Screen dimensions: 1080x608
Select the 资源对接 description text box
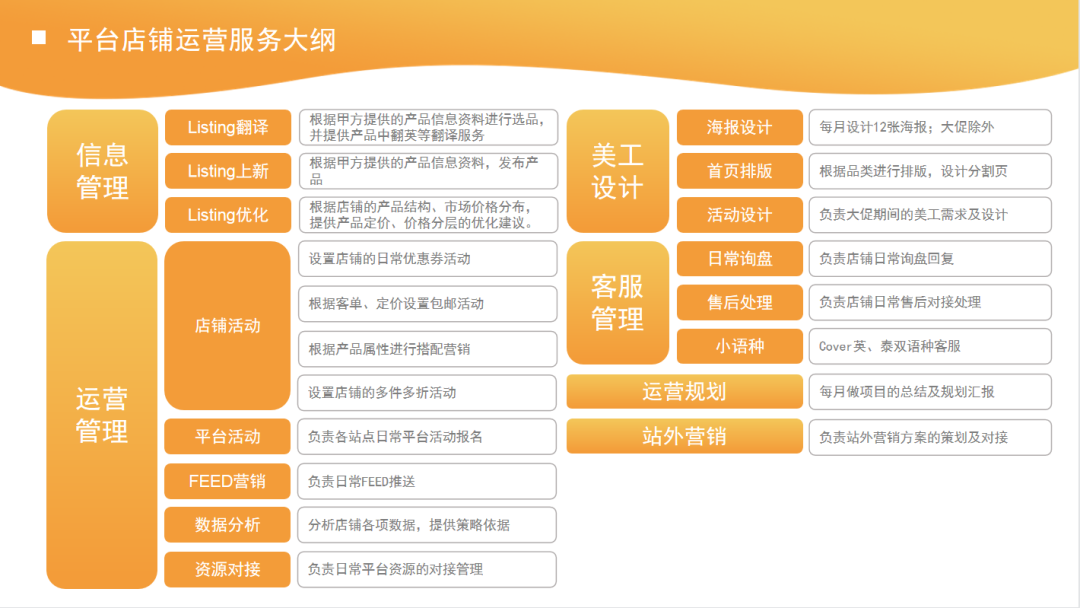pyautogui.click(x=427, y=570)
